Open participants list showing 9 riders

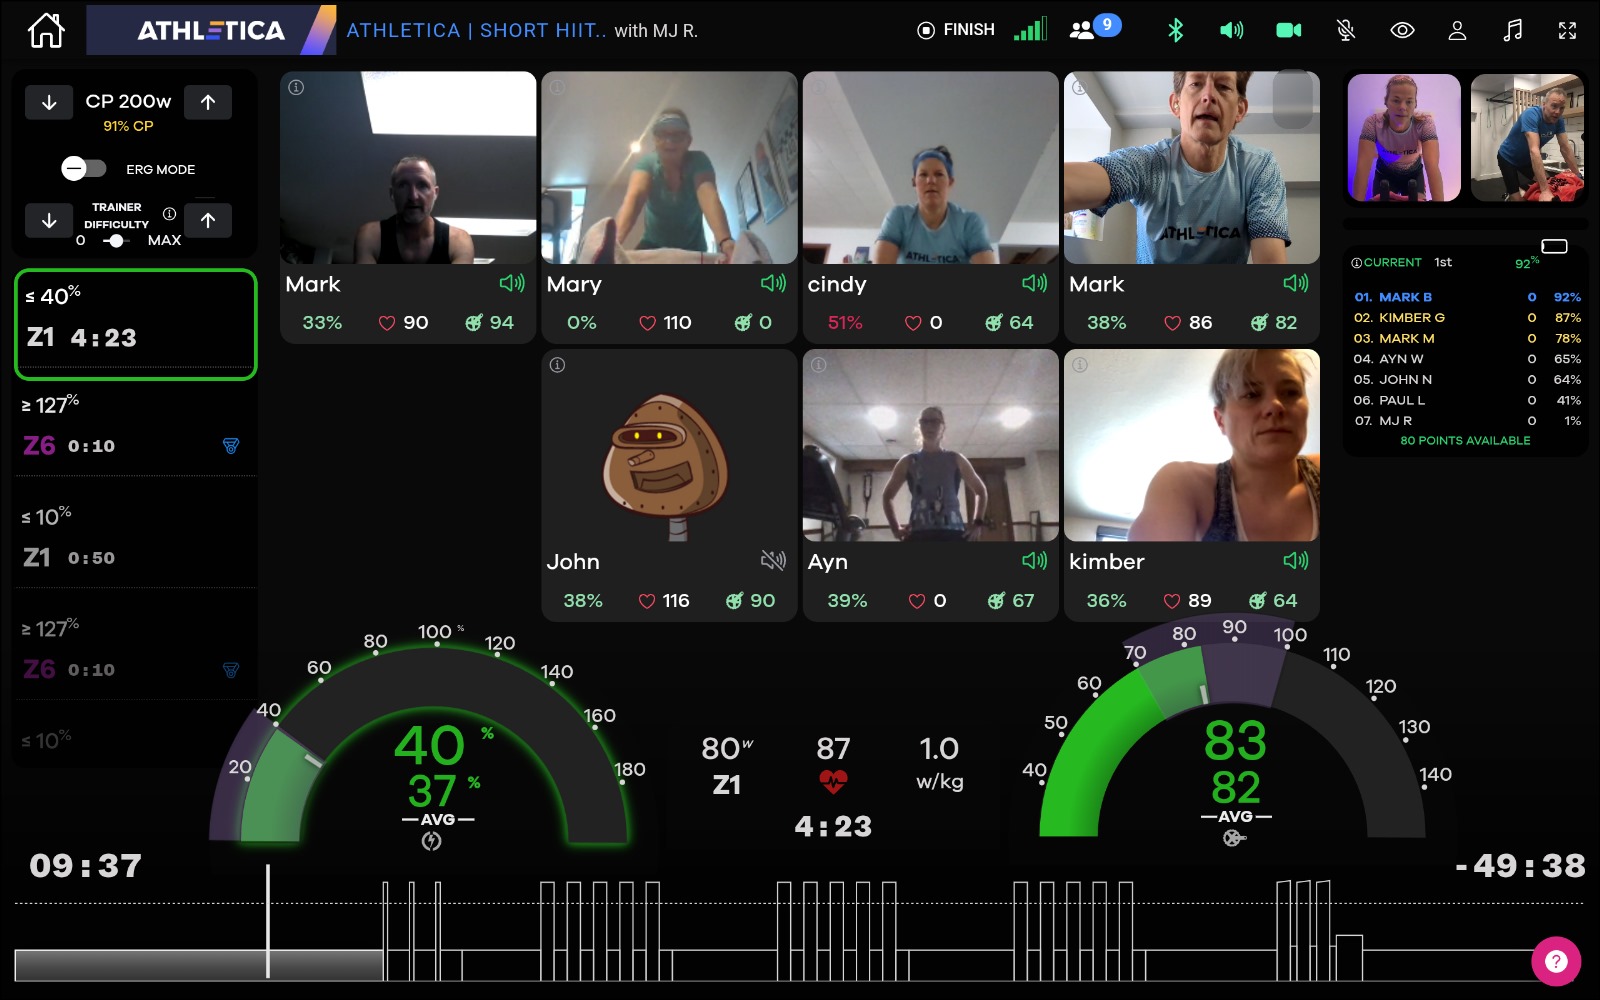(1095, 28)
